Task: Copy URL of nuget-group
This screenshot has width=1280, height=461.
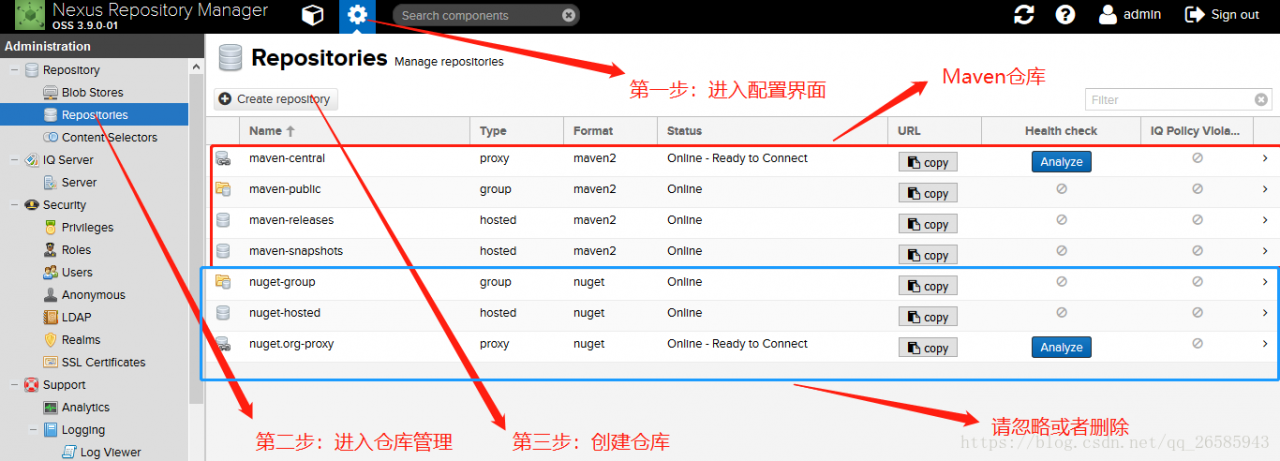Action: point(928,286)
